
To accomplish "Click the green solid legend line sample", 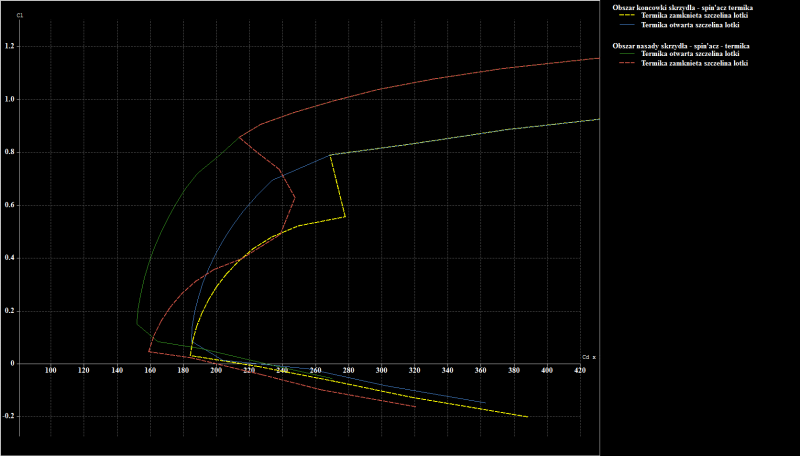I will coord(625,54).
